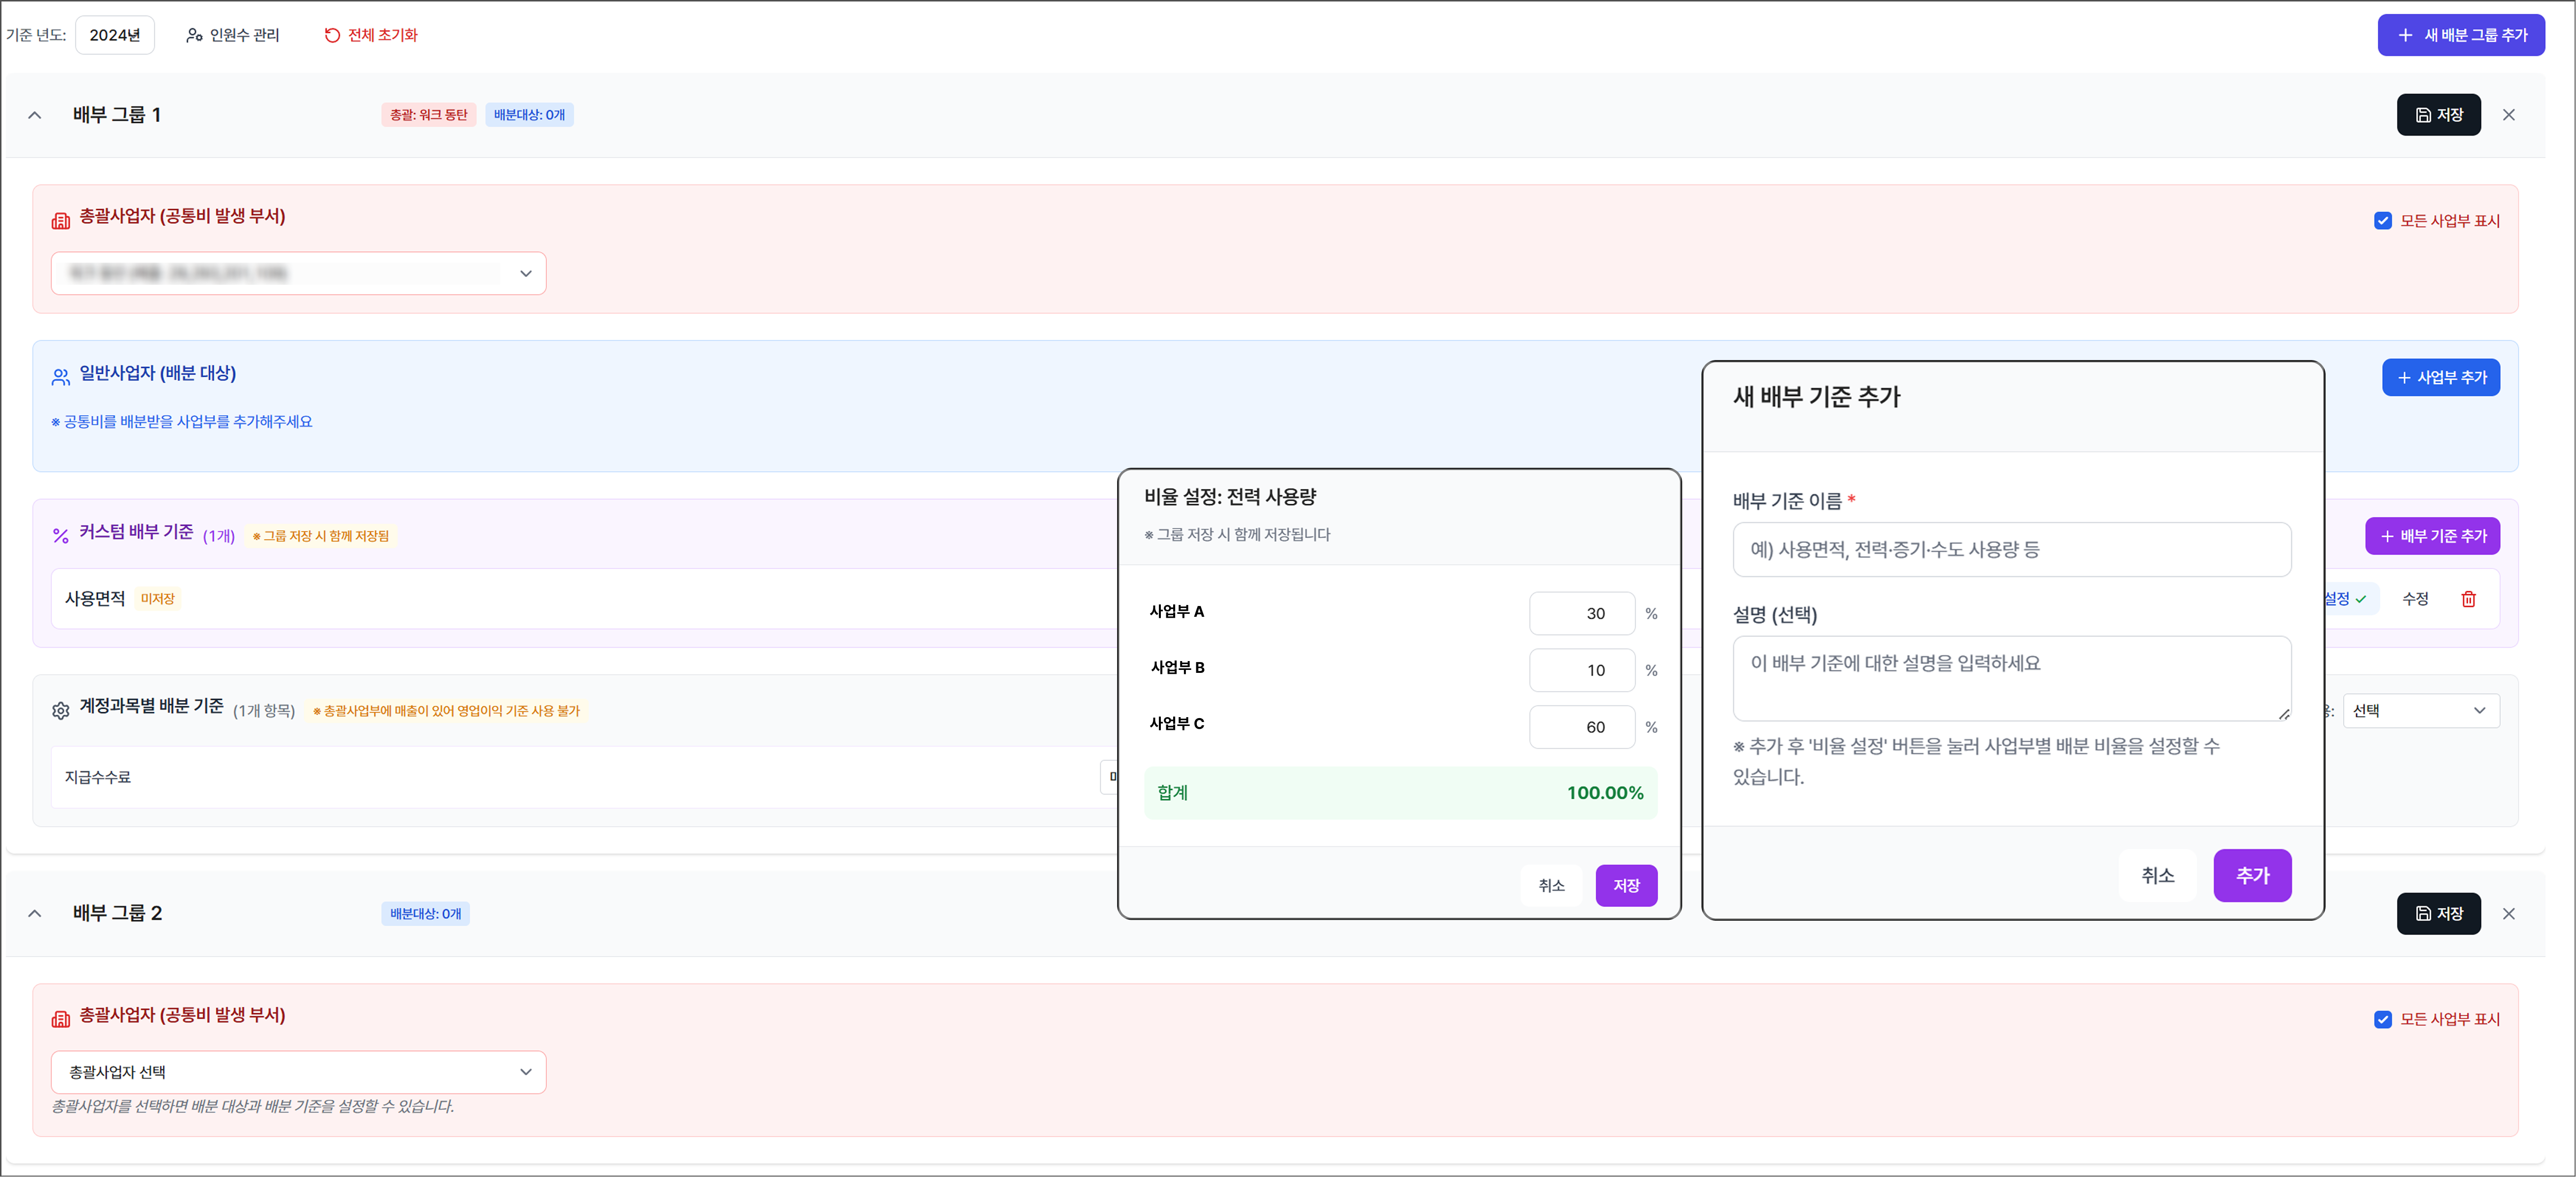This screenshot has width=2576, height=1177.
Task: Close 배부 그룹 2 with X icon
Action: 2508,913
